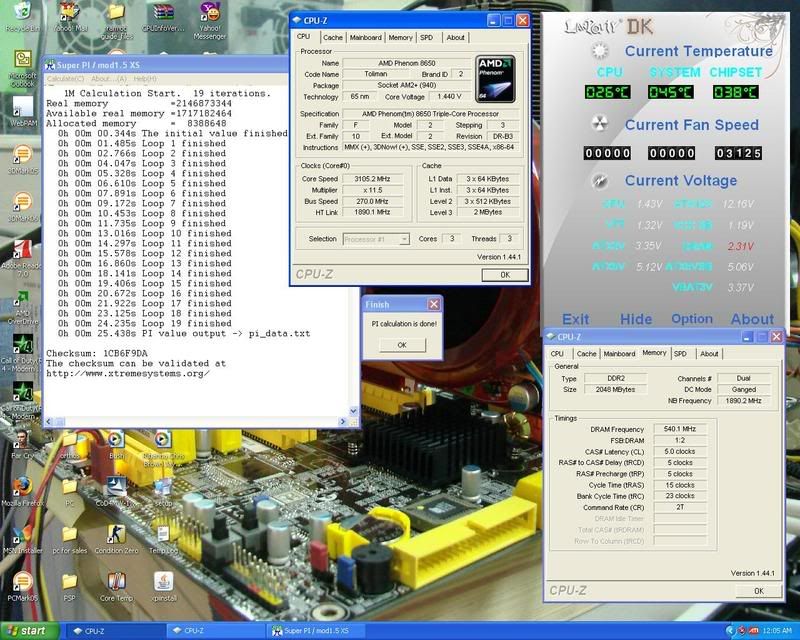Open the Help menu in Super PI
Screen dimensions: 800x640
pos(145,78)
